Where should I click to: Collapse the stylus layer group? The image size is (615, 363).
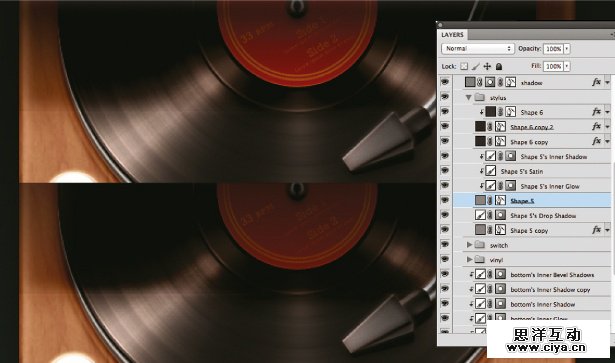coord(468,97)
